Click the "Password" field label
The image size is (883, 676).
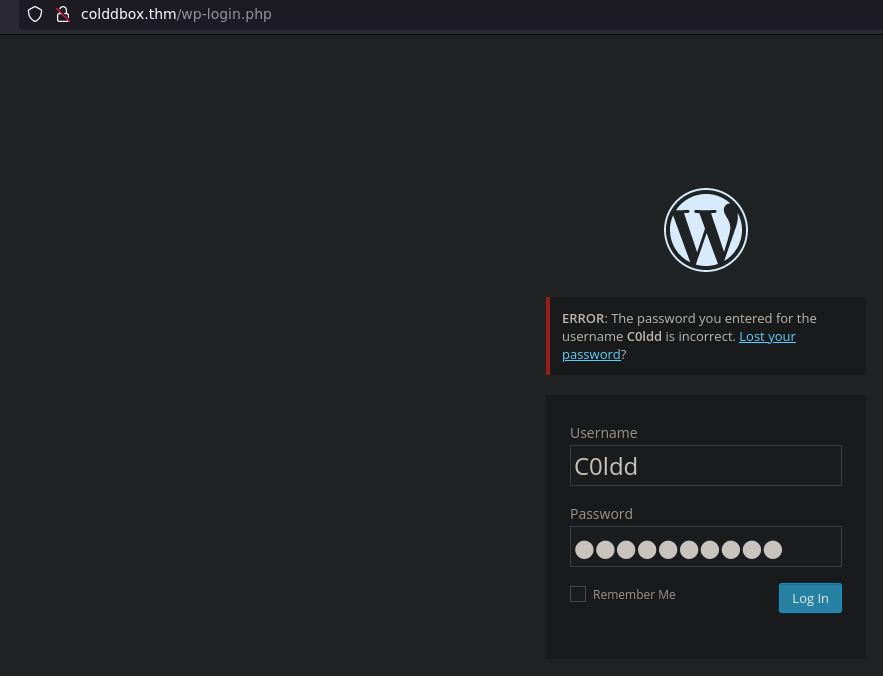(x=601, y=514)
